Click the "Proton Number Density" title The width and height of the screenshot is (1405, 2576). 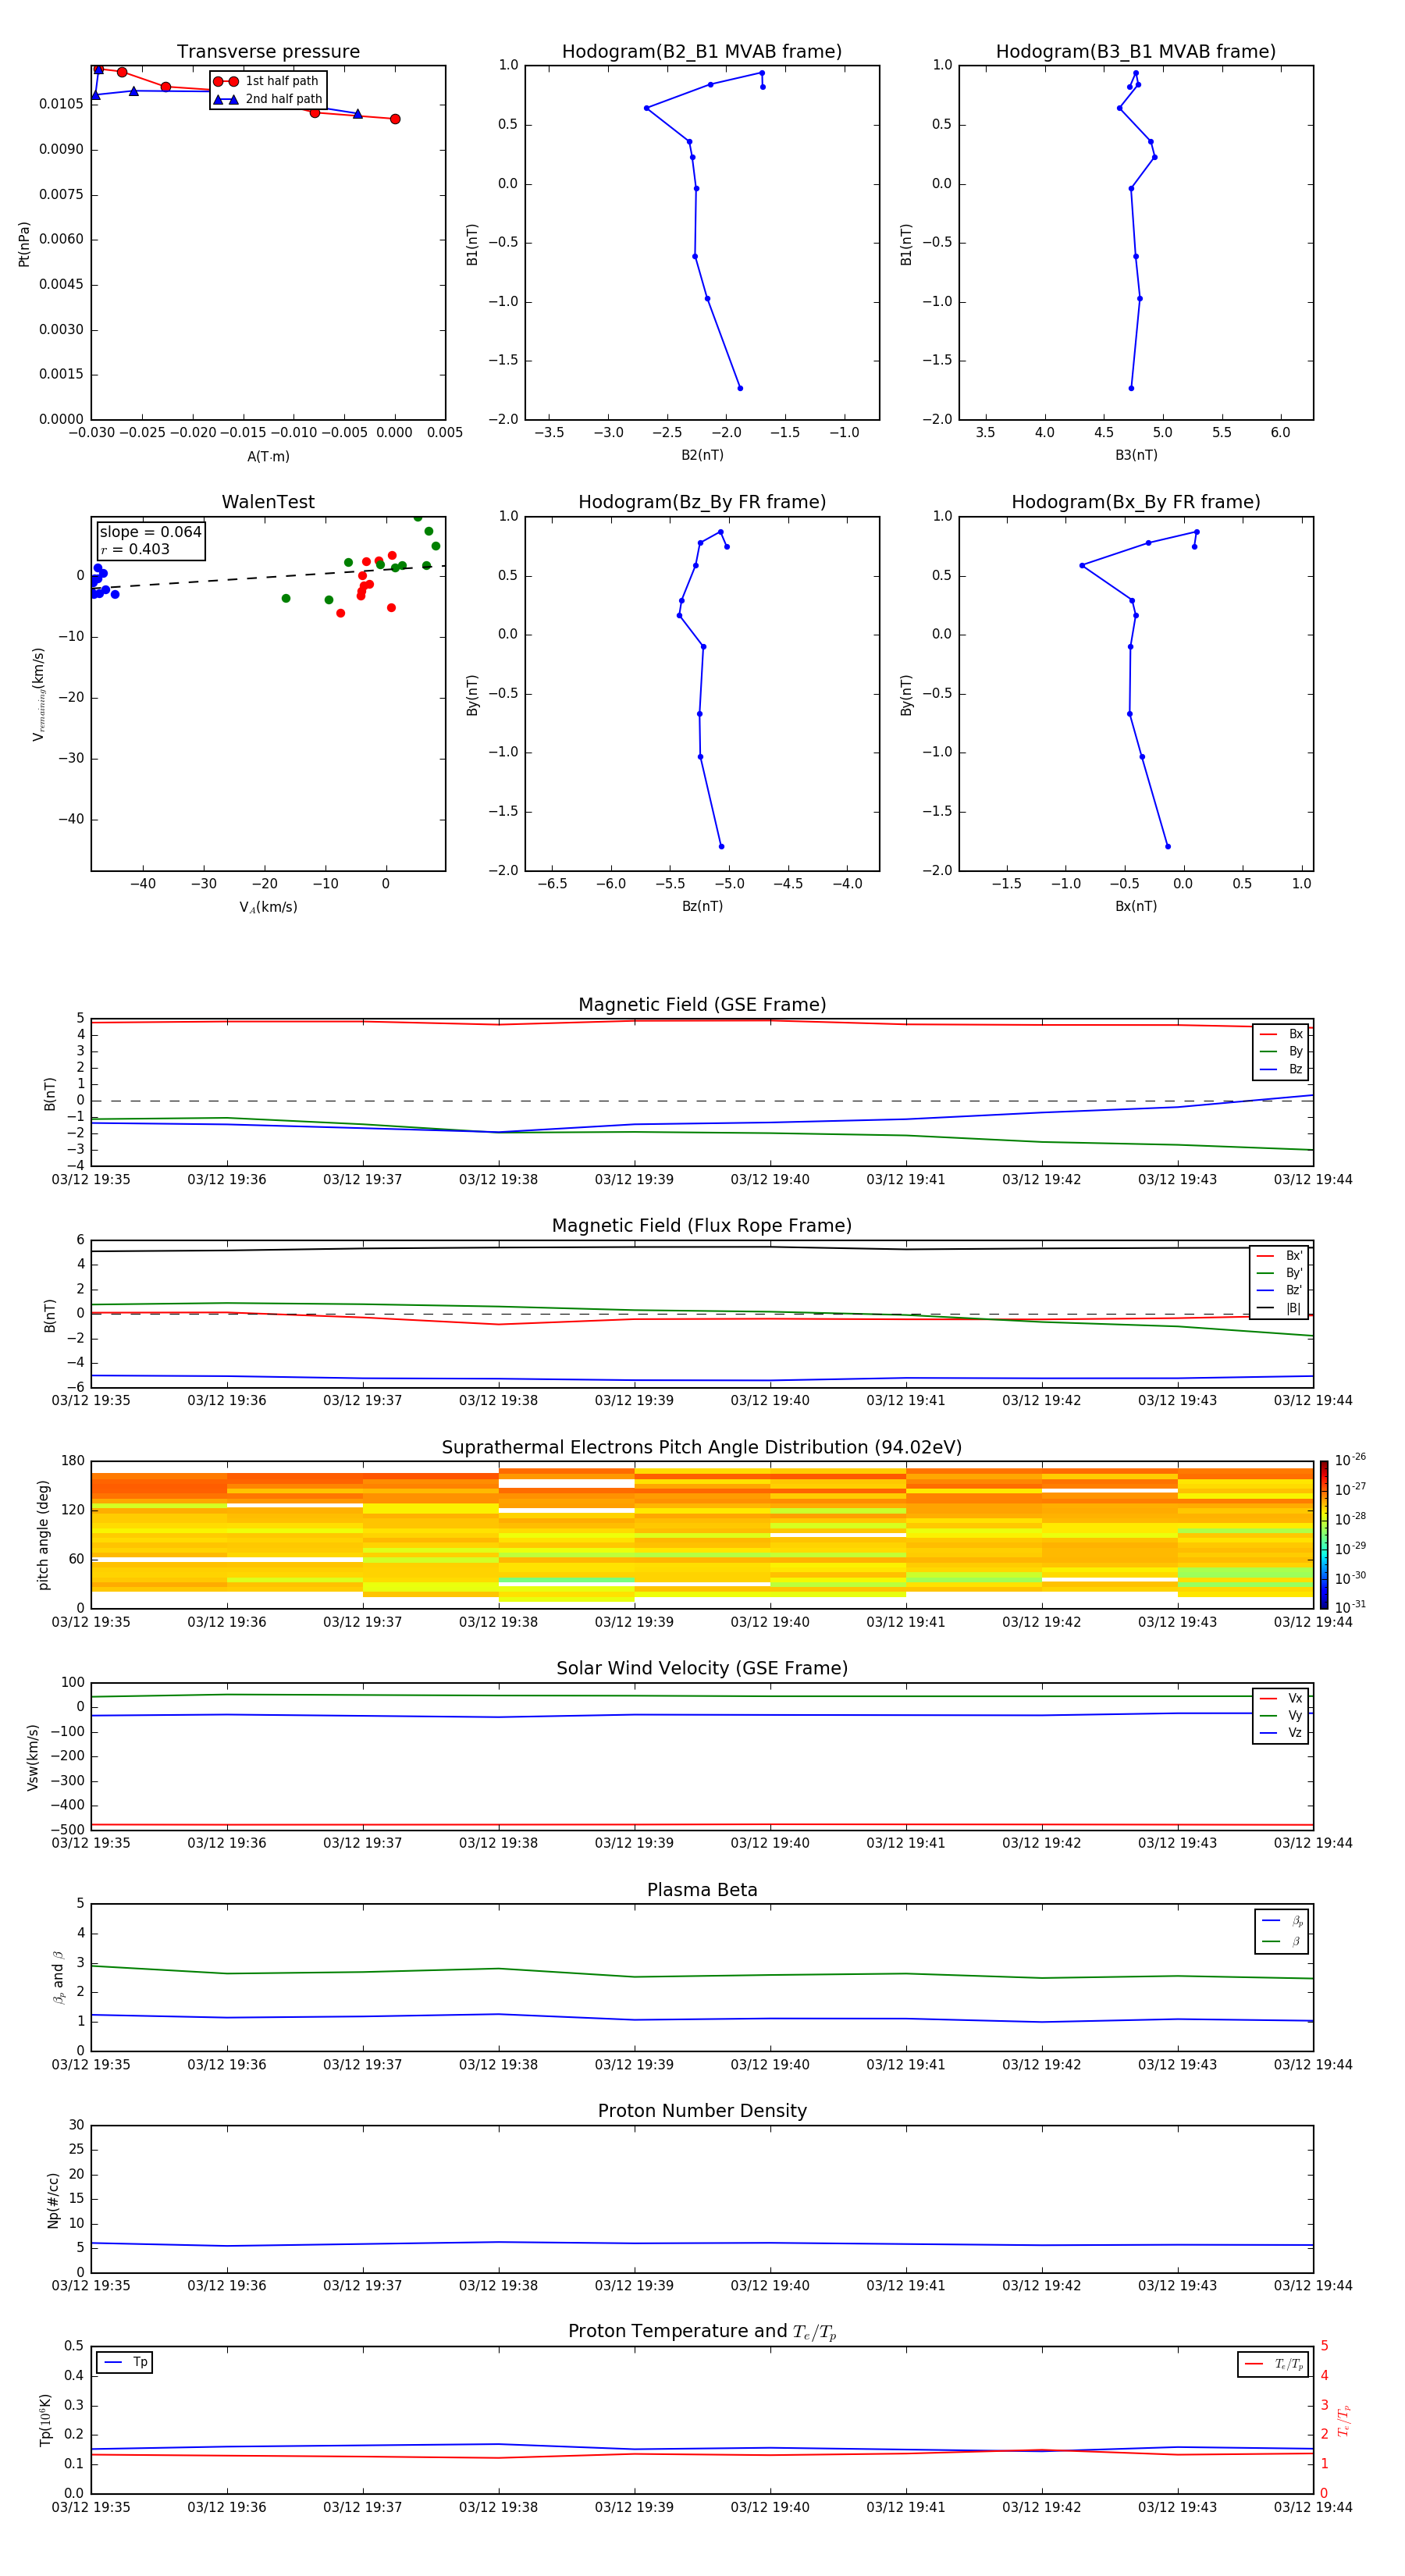click(x=702, y=2111)
